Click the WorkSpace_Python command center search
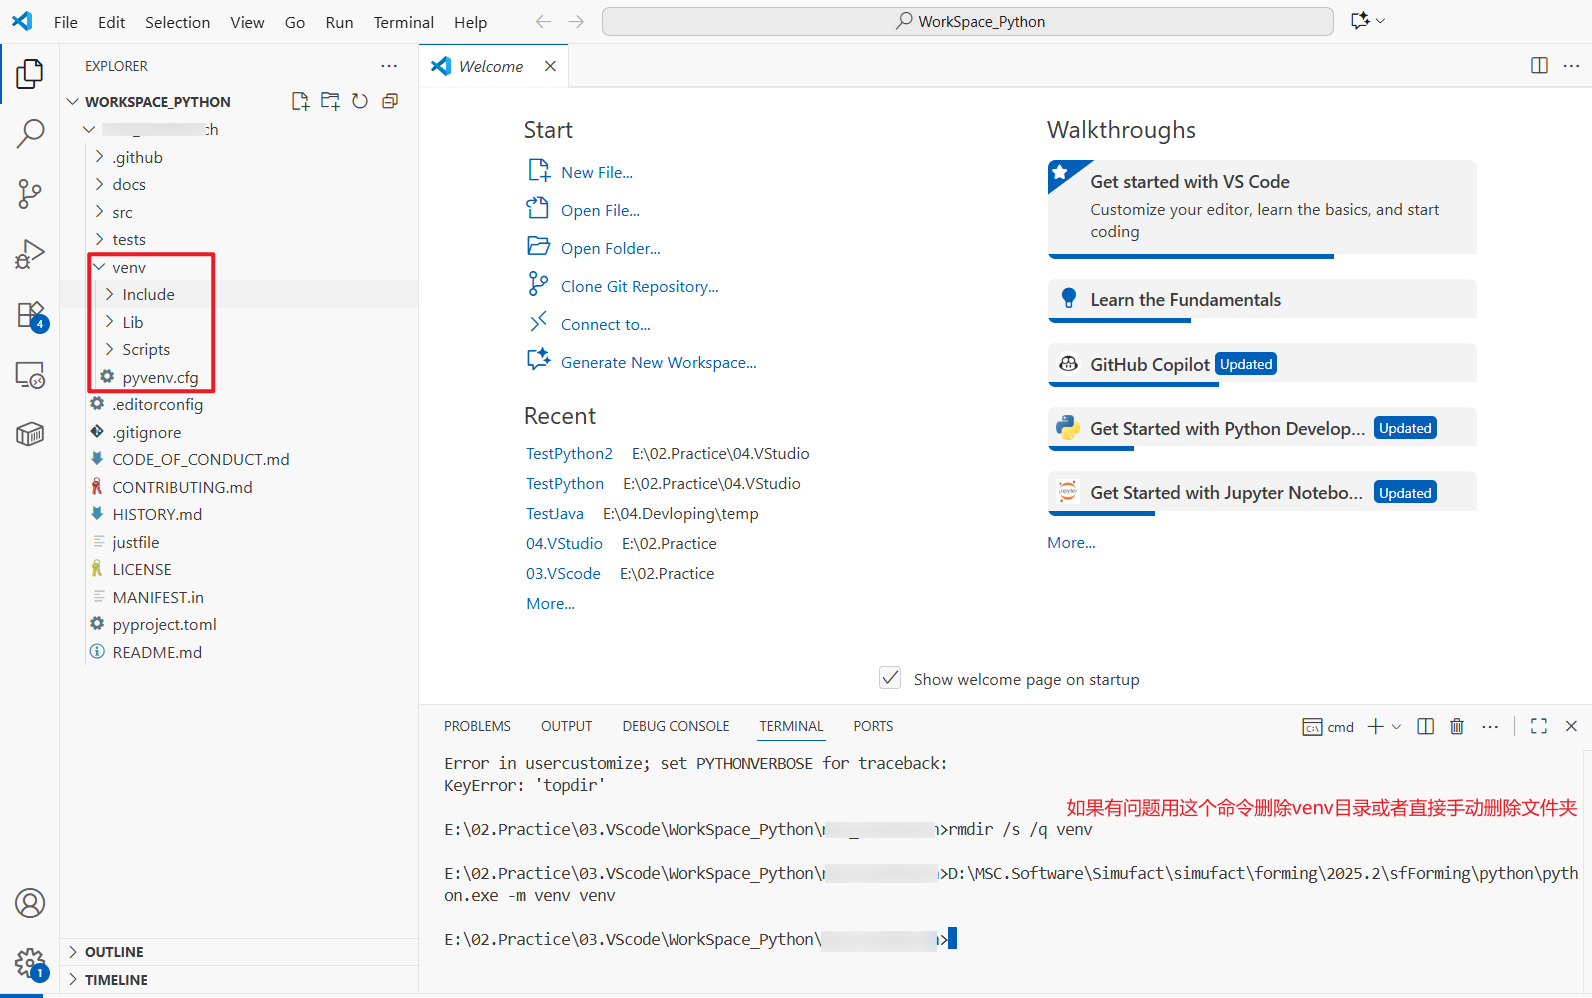 pos(968,21)
